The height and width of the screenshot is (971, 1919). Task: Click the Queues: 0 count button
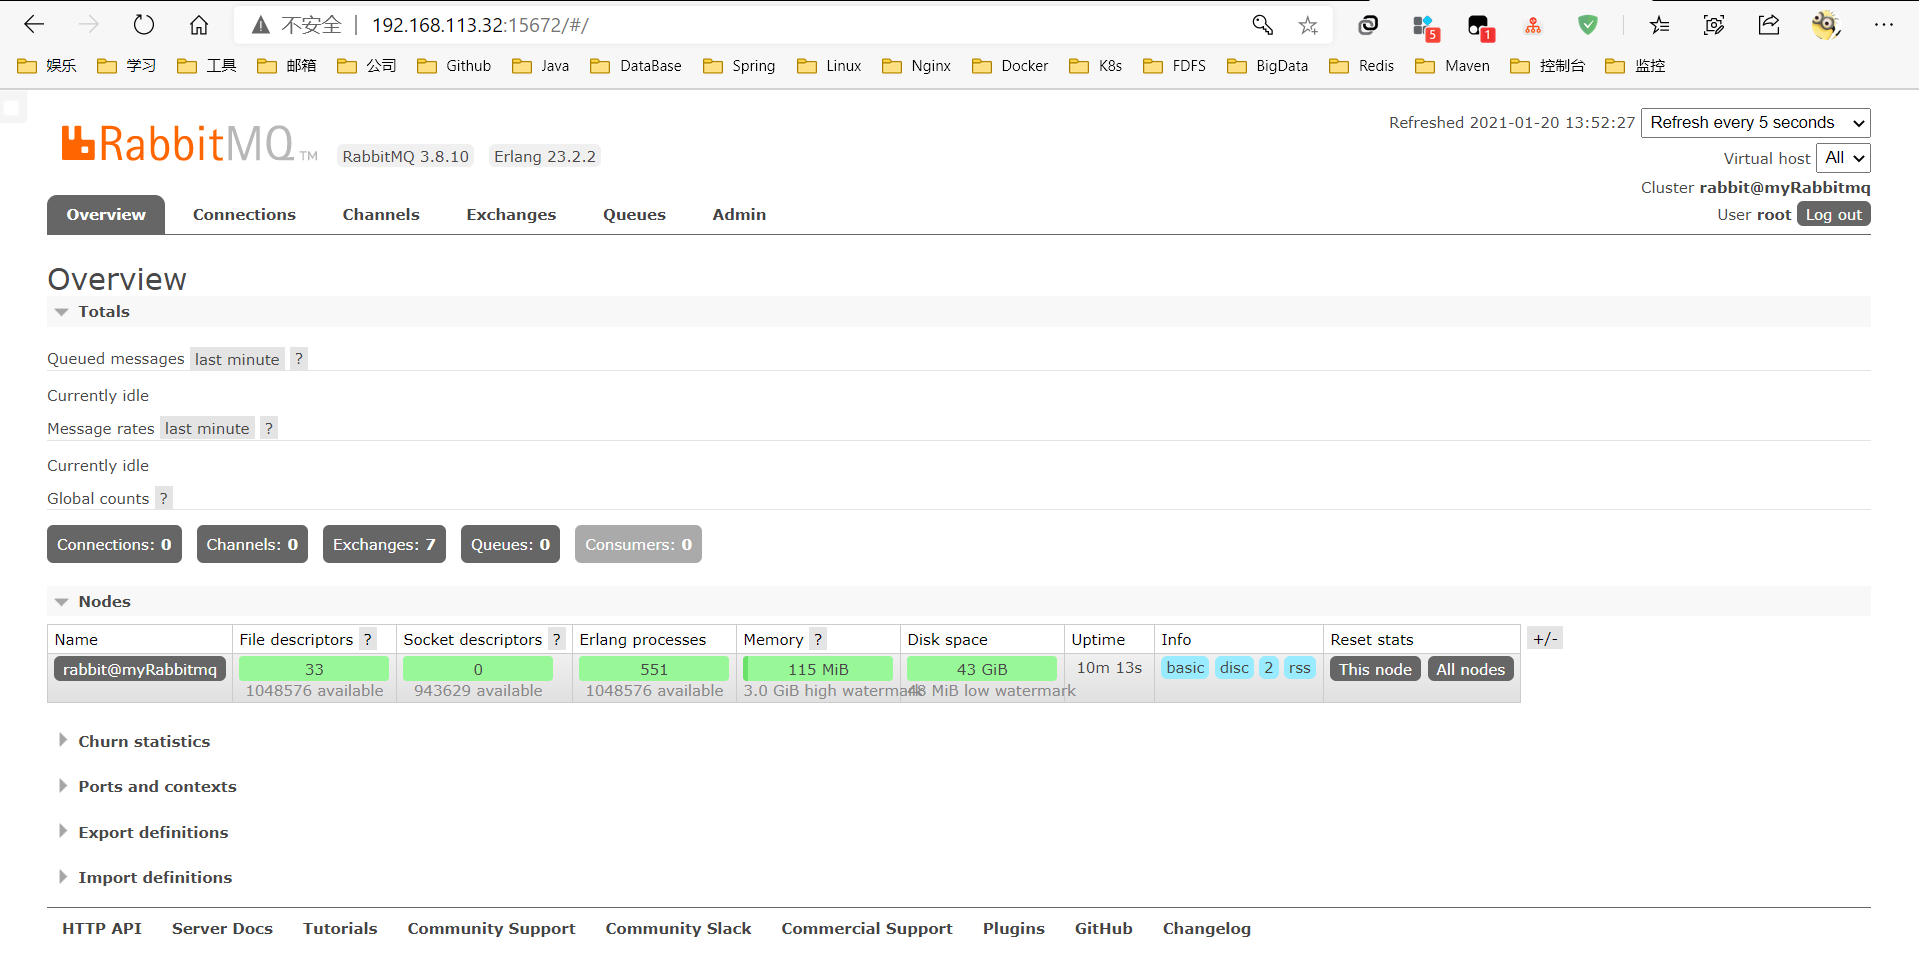pos(510,545)
